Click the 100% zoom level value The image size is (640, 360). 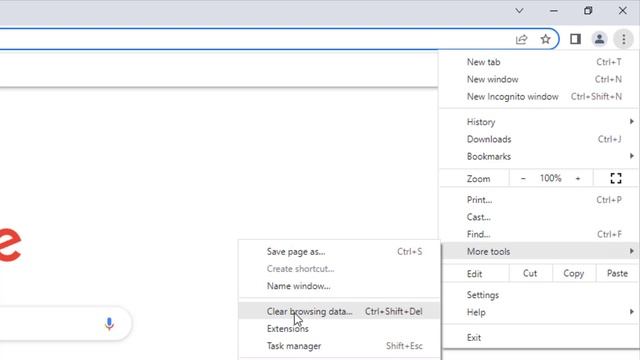tap(550, 178)
